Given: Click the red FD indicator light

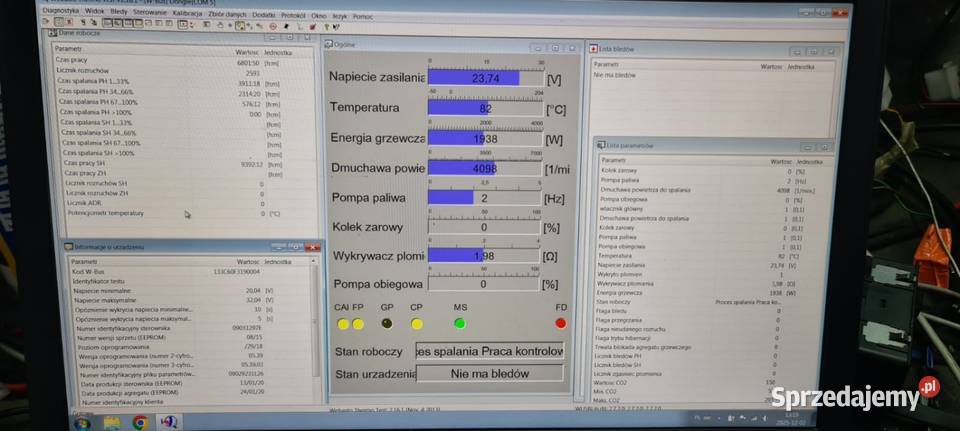Looking at the screenshot, I should tap(561, 323).
